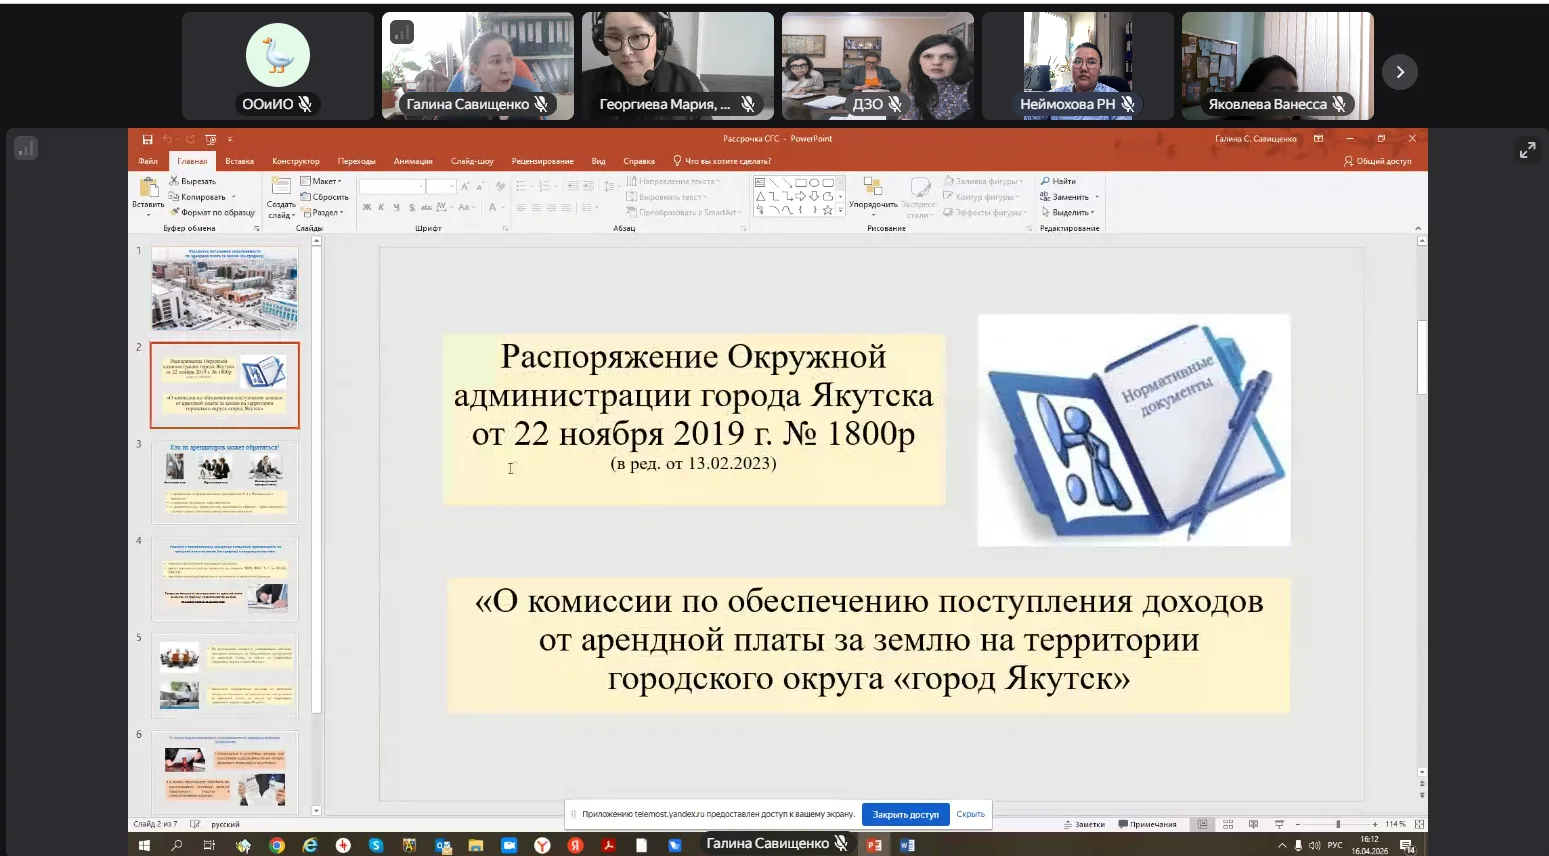The image size is (1549, 856).
Task: Expand the Select (Выделить) dropdown
Action: [1068, 212]
